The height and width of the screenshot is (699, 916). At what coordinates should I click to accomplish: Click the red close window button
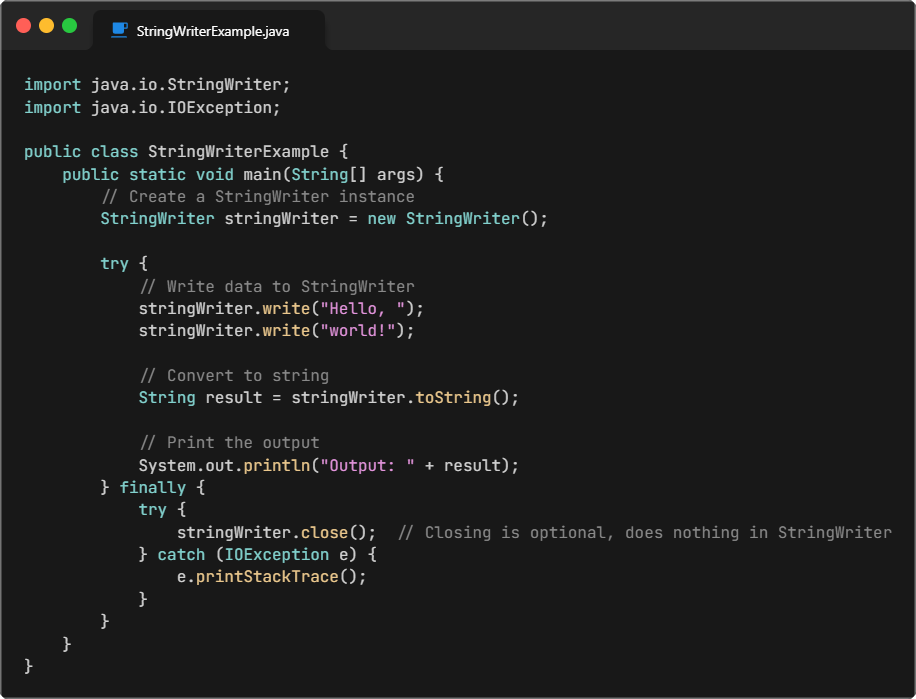click(x=24, y=25)
